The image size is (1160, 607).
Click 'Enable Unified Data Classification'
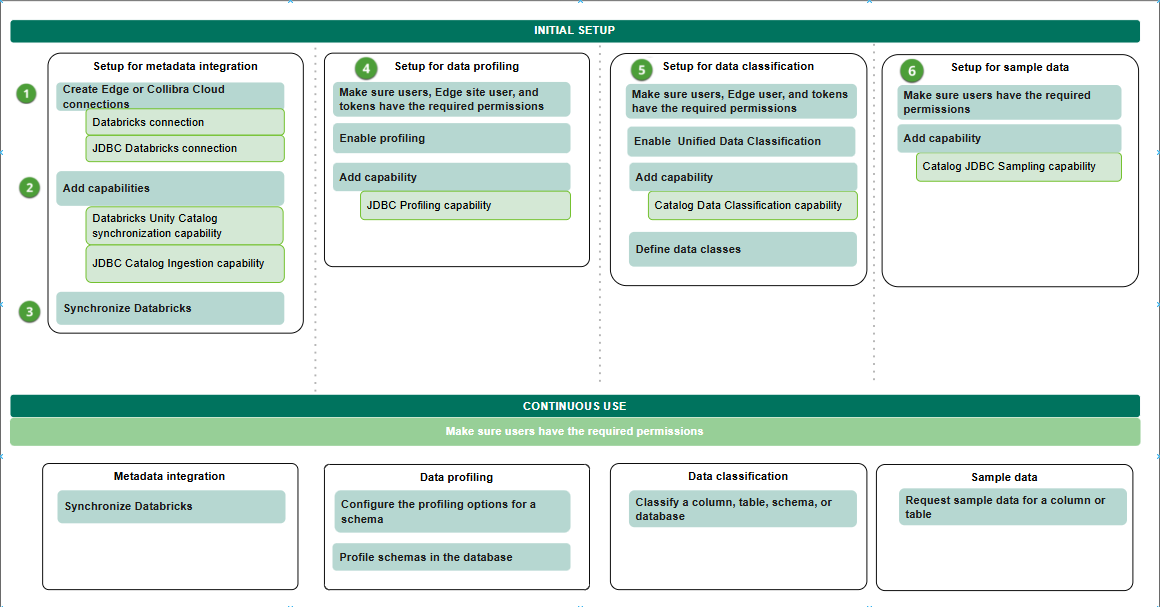click(741, 141)
